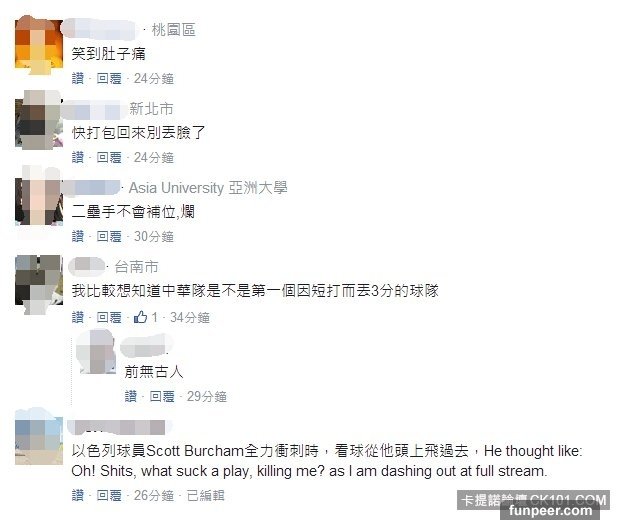Reply to the comment about 中華隊 短打

tap(109, 317)
